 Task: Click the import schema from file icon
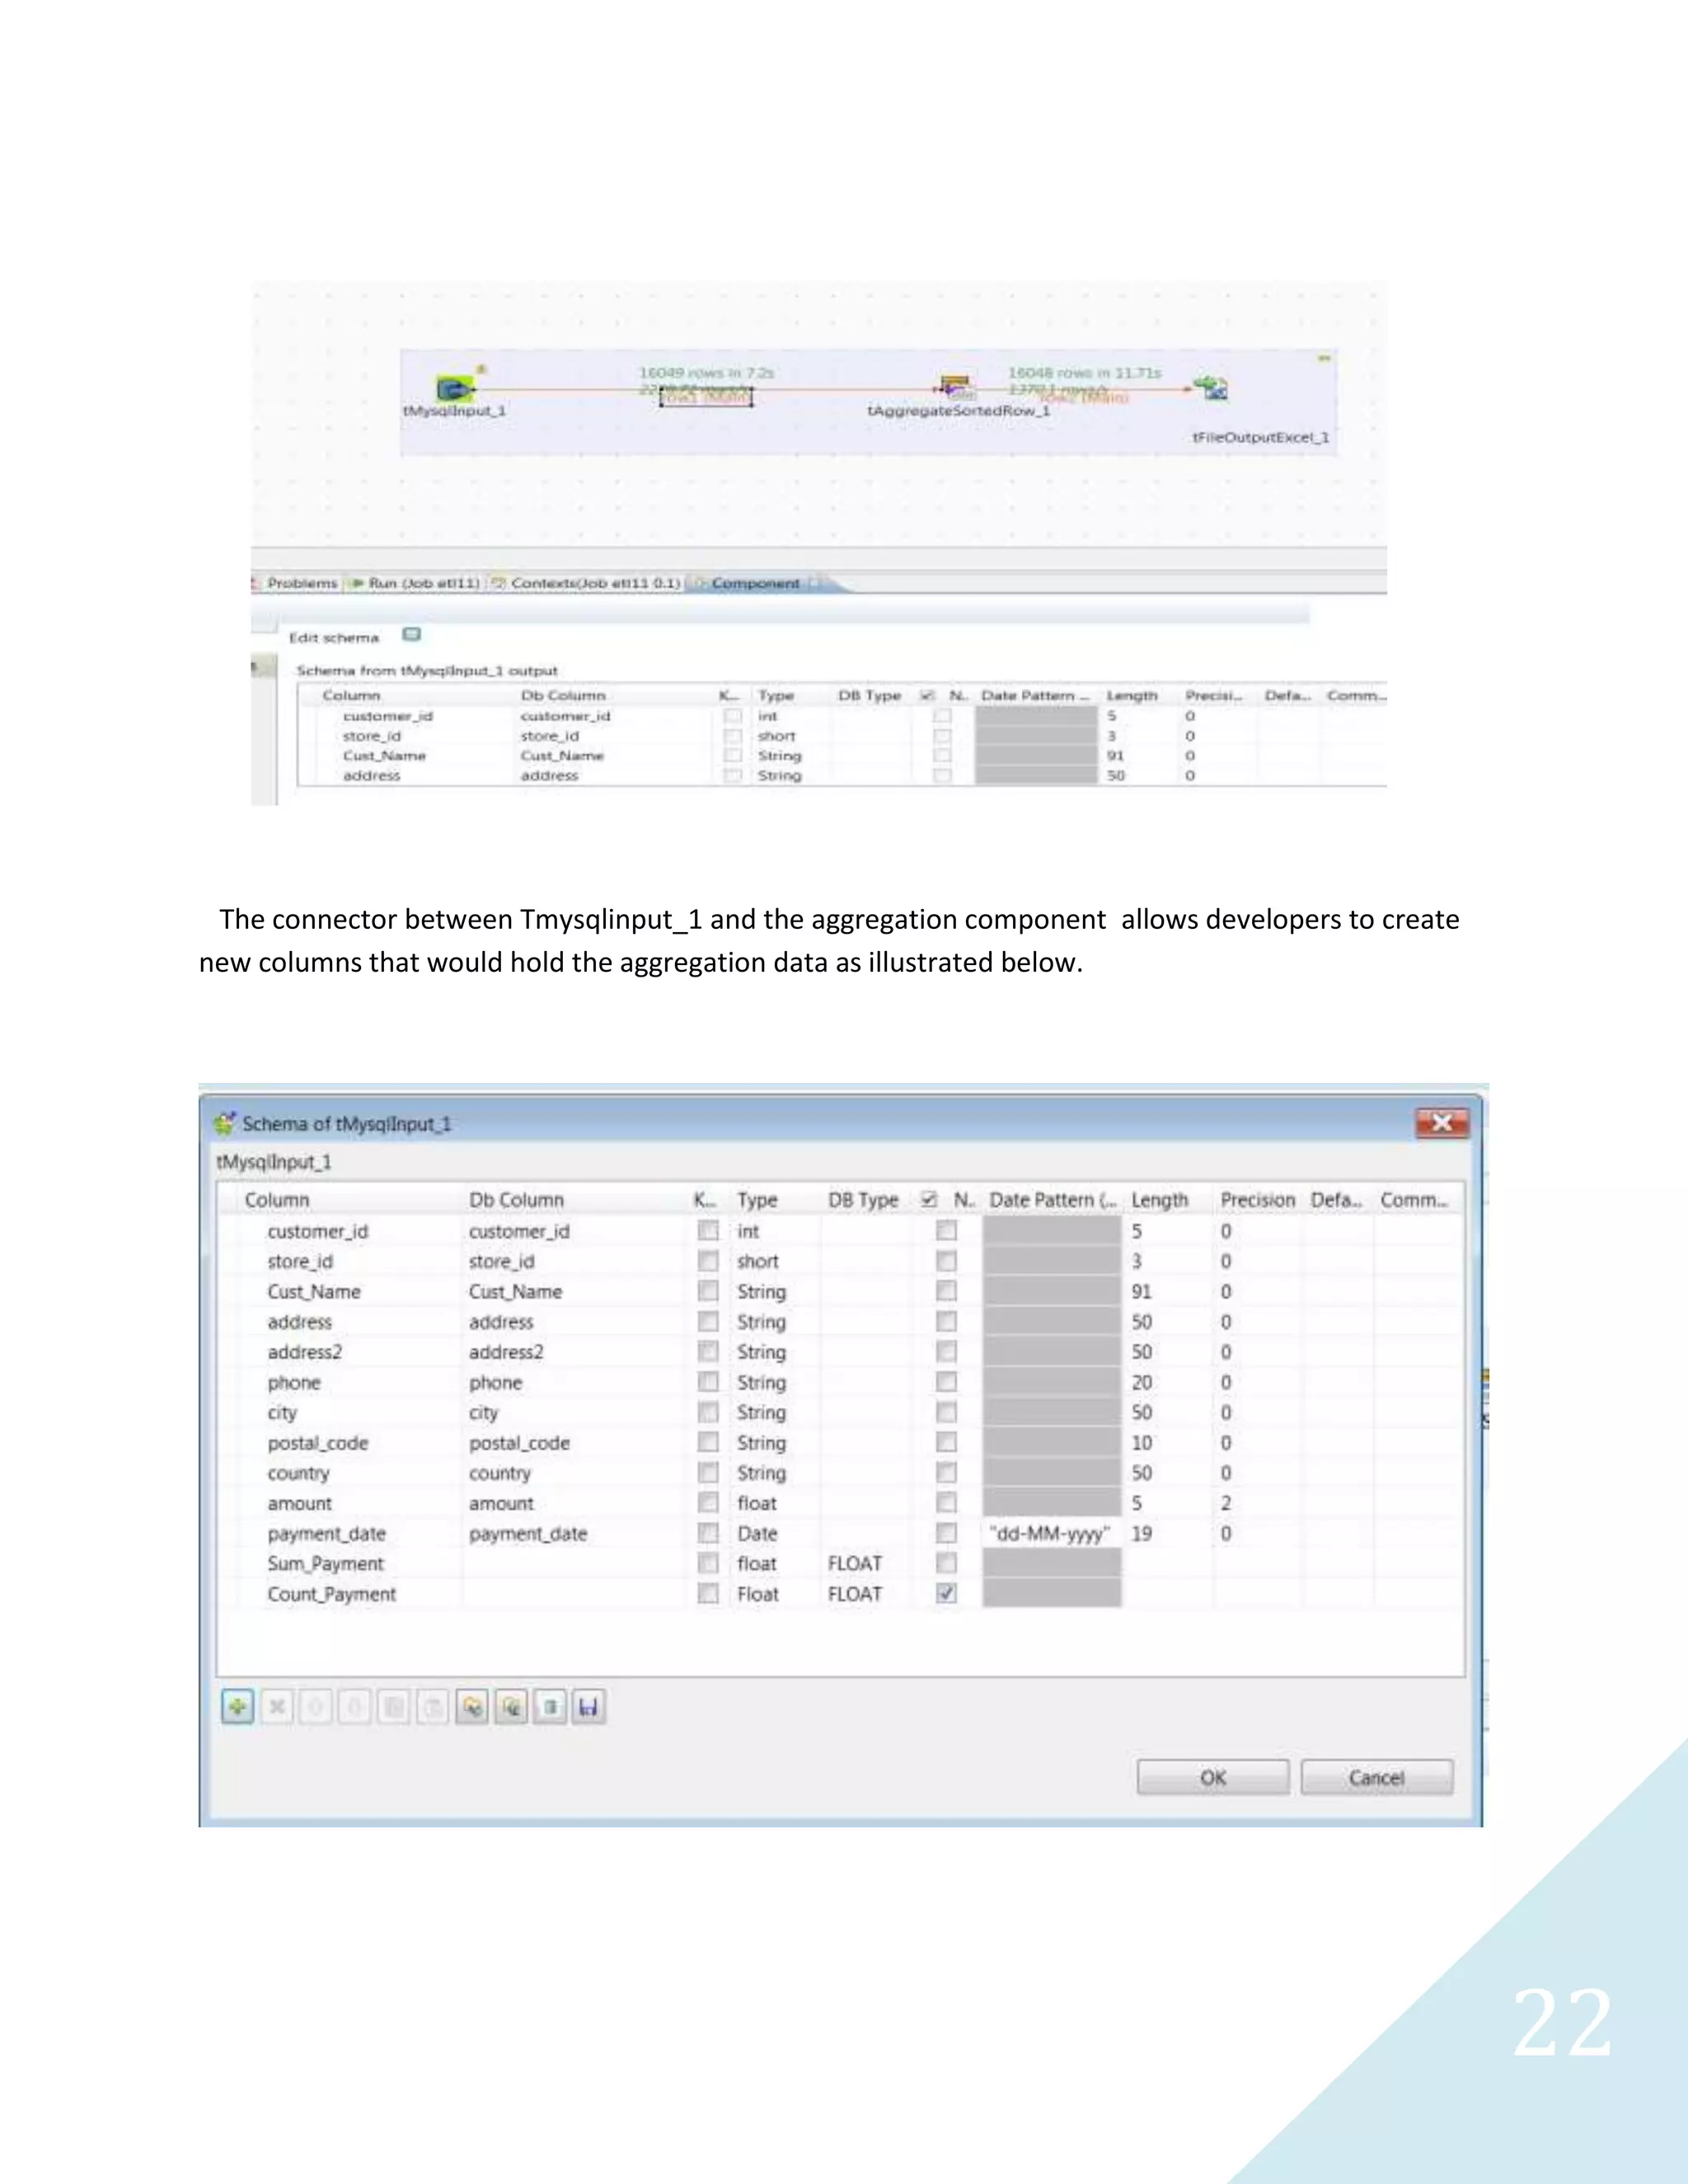pyautogui.click(x=472, y=1707)
